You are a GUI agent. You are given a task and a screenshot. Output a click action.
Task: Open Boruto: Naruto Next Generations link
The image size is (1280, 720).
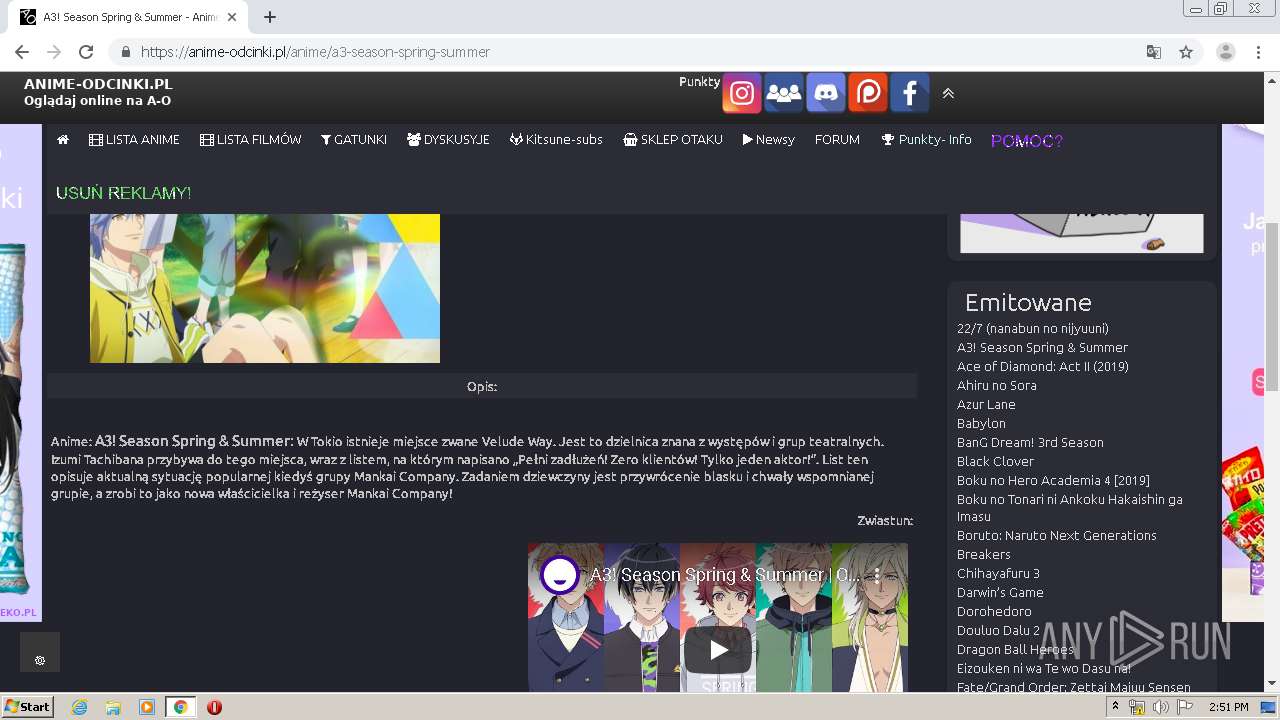click(x=1056, y=535)
